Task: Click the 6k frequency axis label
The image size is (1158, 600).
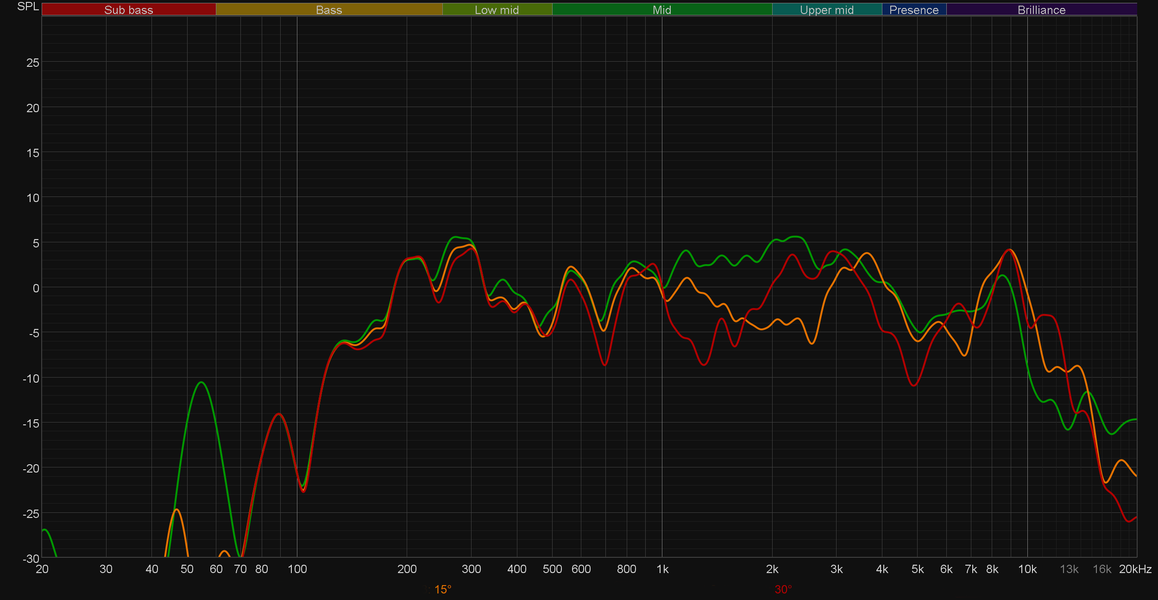Action: point(947,569)
